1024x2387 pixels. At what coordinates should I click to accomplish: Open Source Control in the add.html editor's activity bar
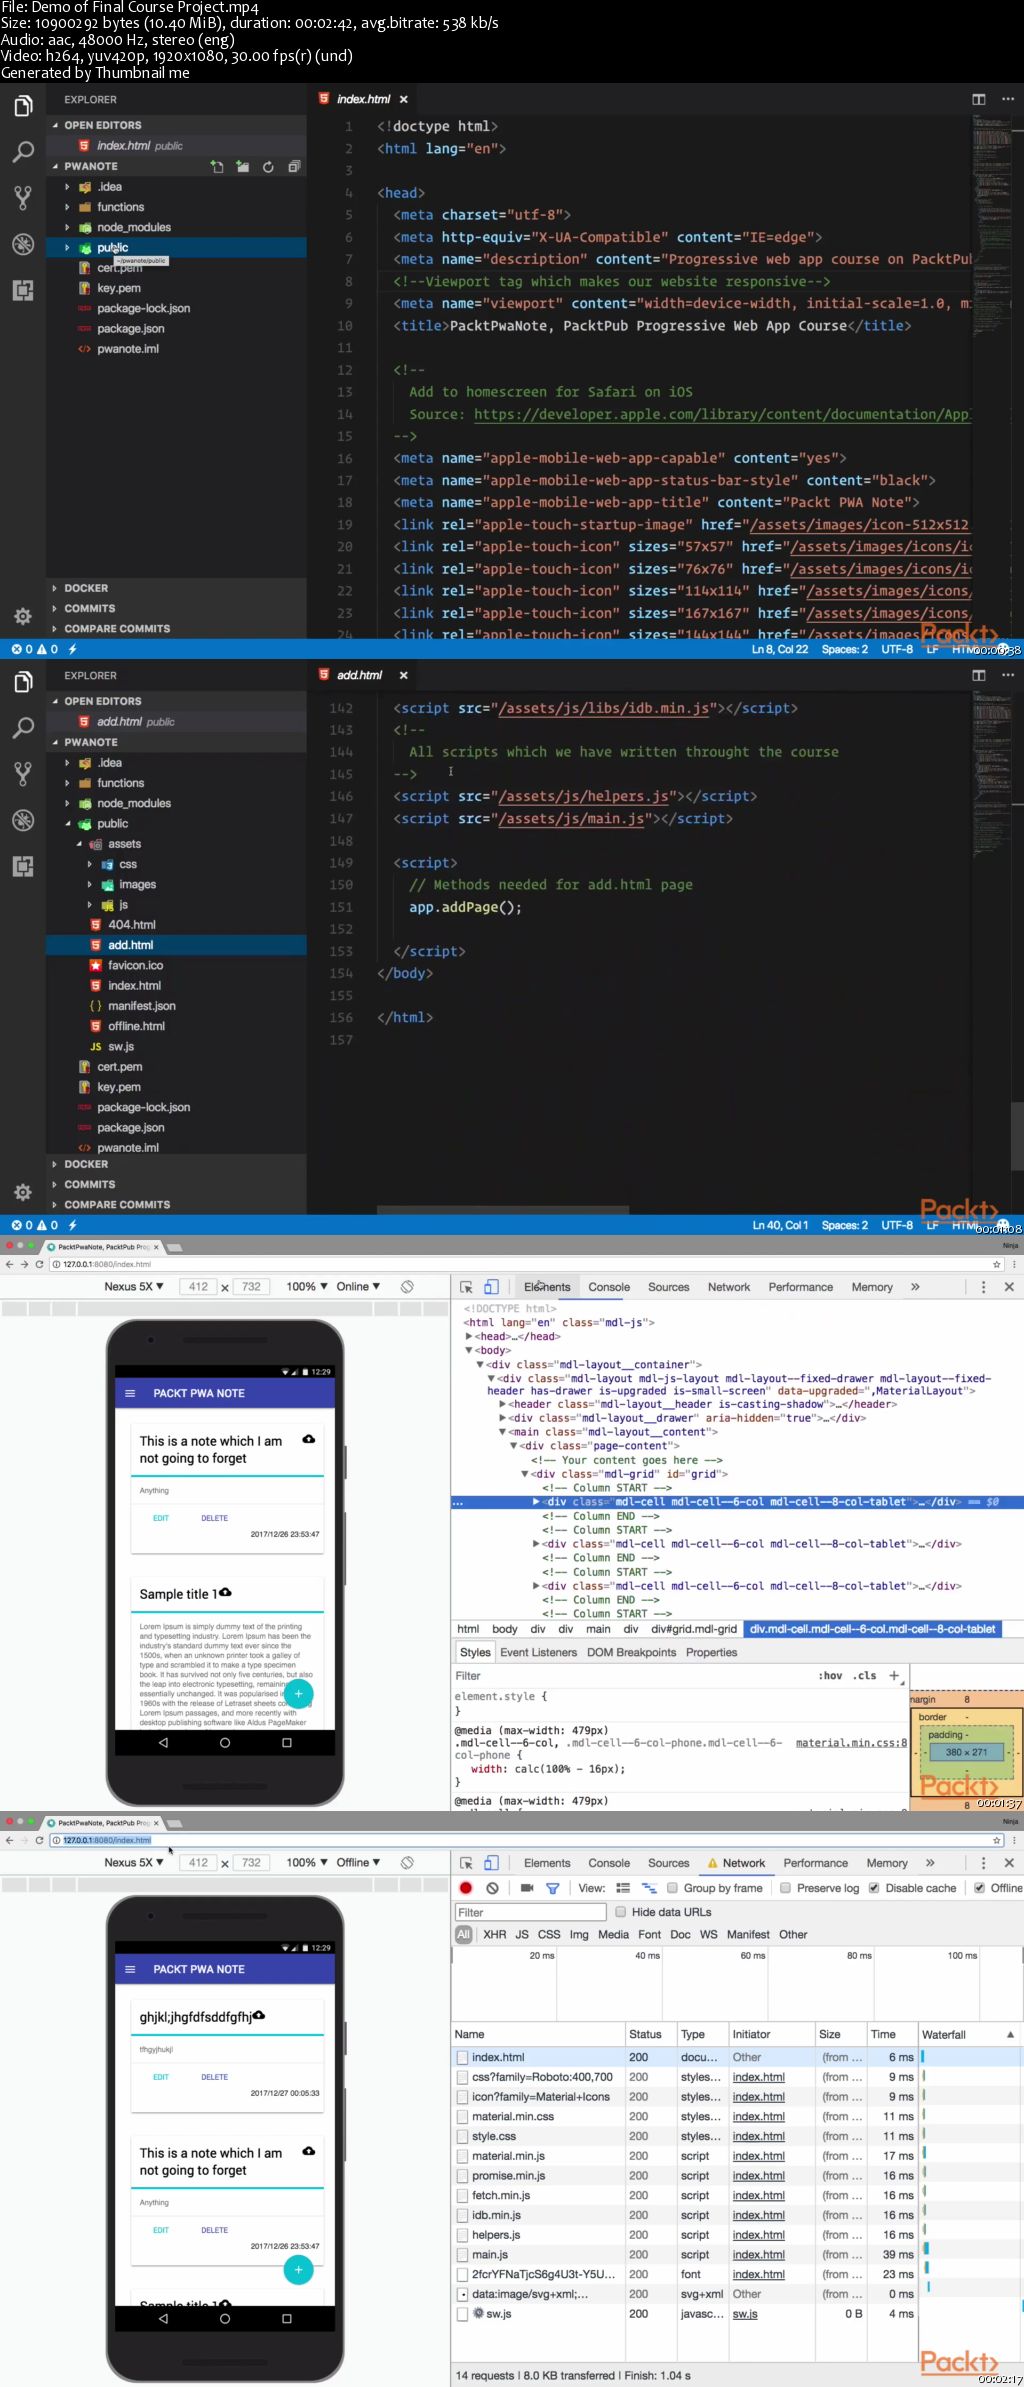[x=23, y=773]
